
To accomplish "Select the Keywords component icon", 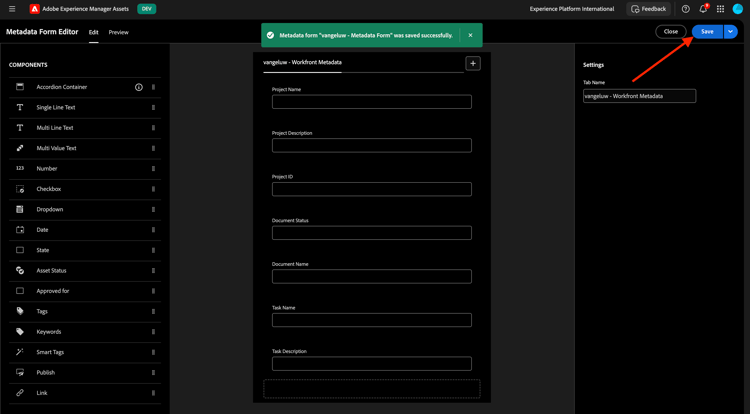I will [x=20, y=331].
